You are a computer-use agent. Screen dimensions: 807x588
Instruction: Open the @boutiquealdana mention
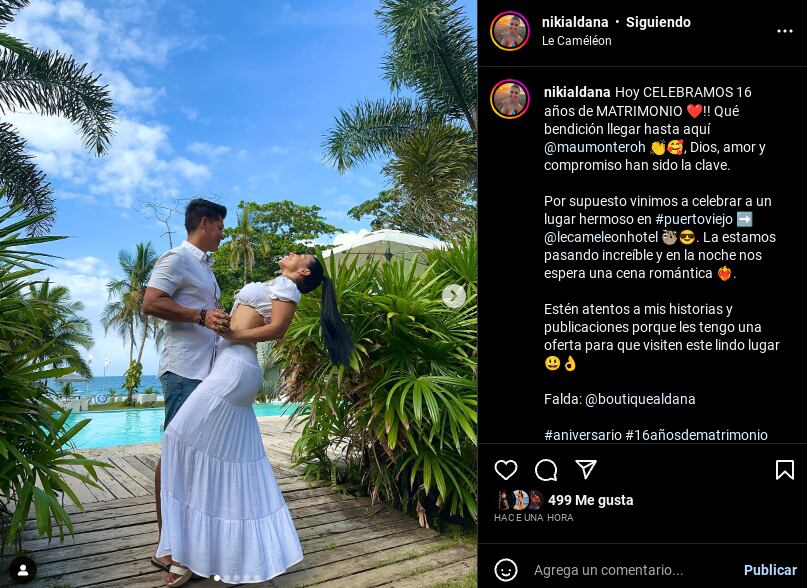tap(640, 399)
